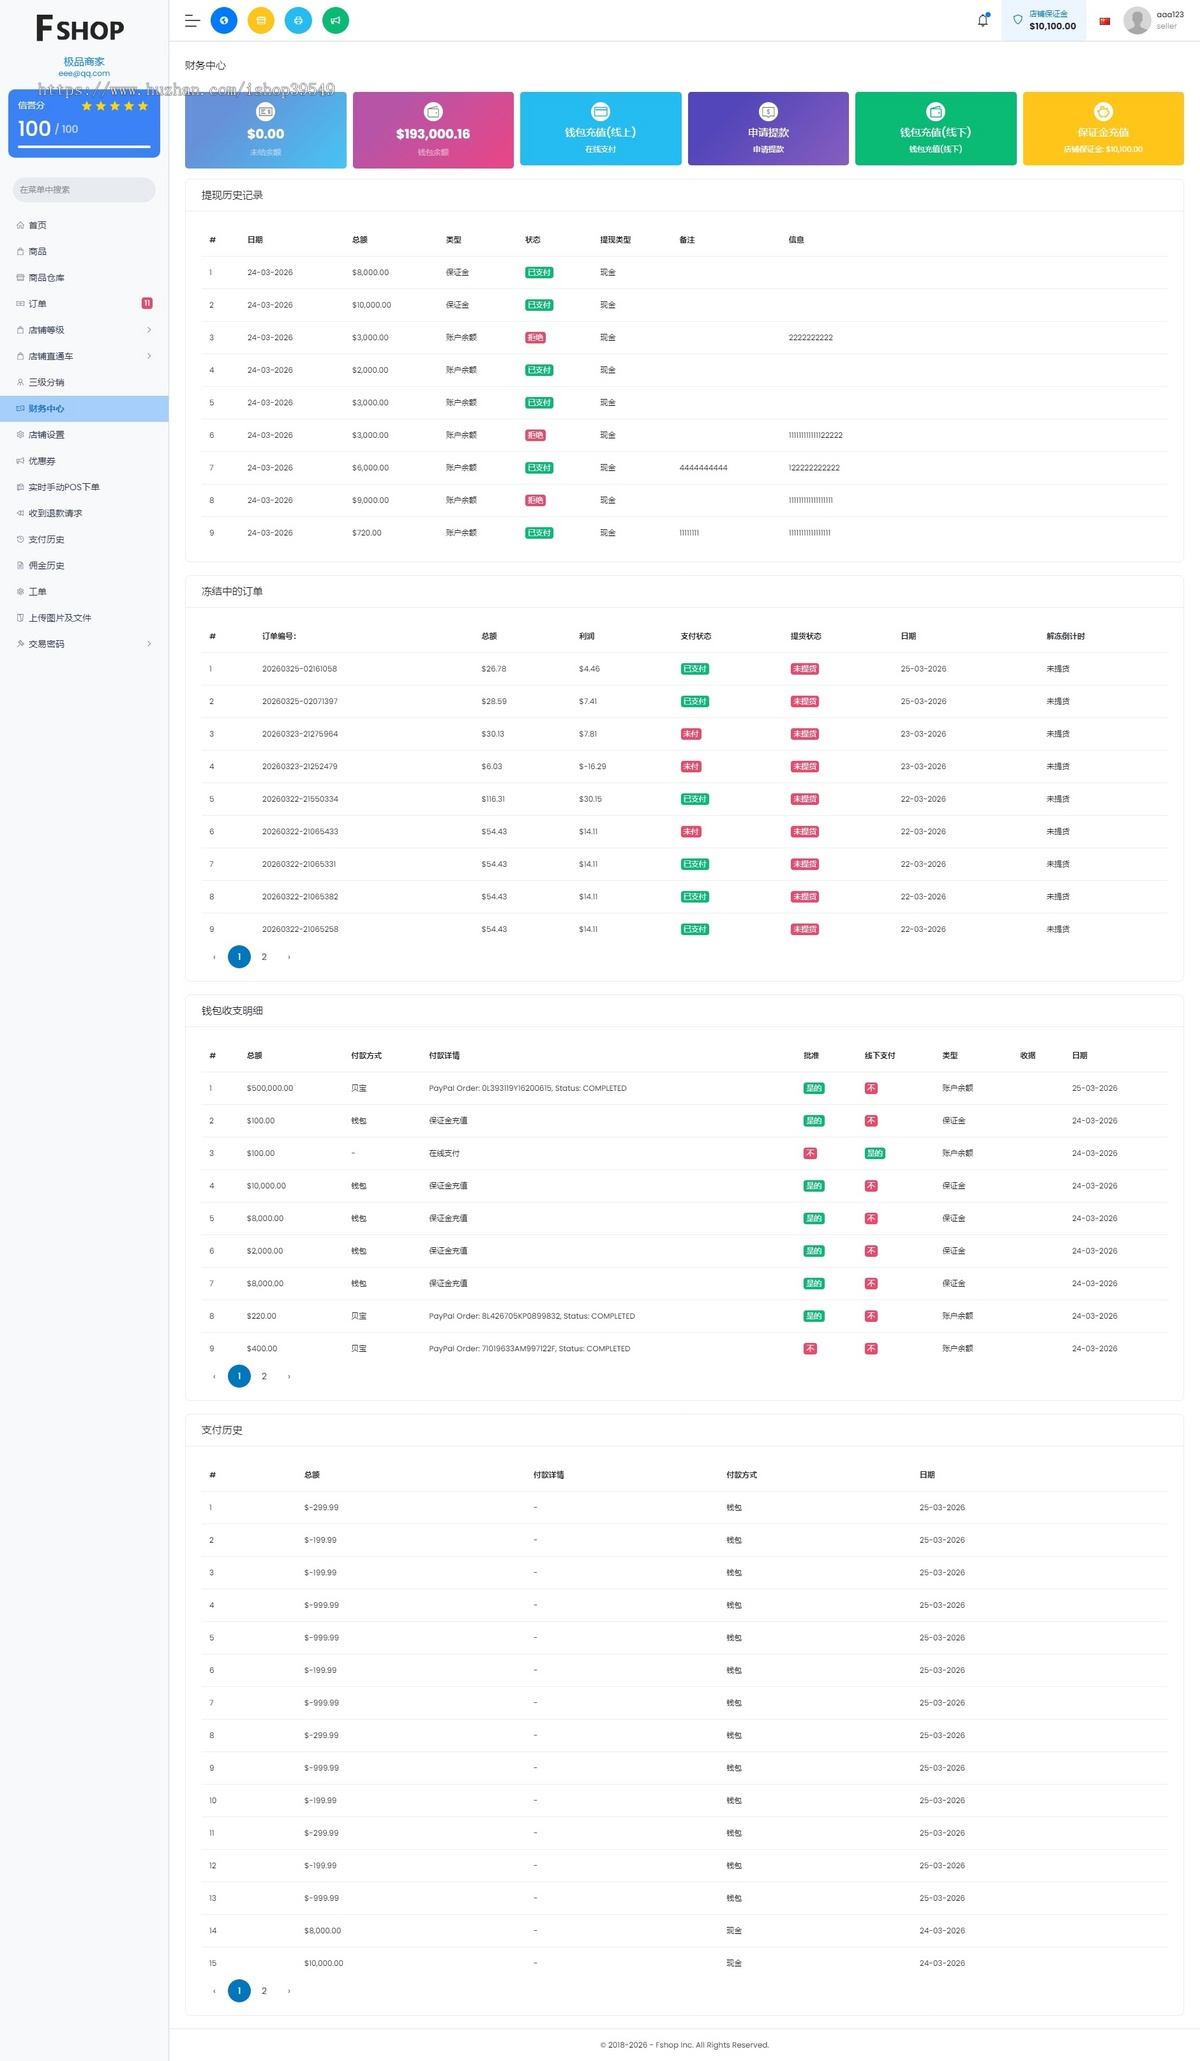Screen dimensions: 1200x2061
Task: Open the aaa123 seller profile menu
Action: click(1154, 20)
